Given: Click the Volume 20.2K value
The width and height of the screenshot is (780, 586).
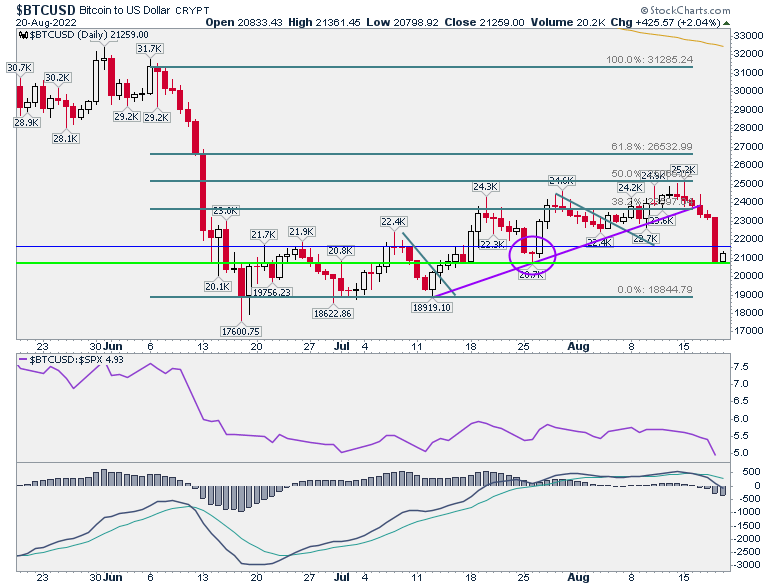Looking at the screenshot, I should point(568,22).
